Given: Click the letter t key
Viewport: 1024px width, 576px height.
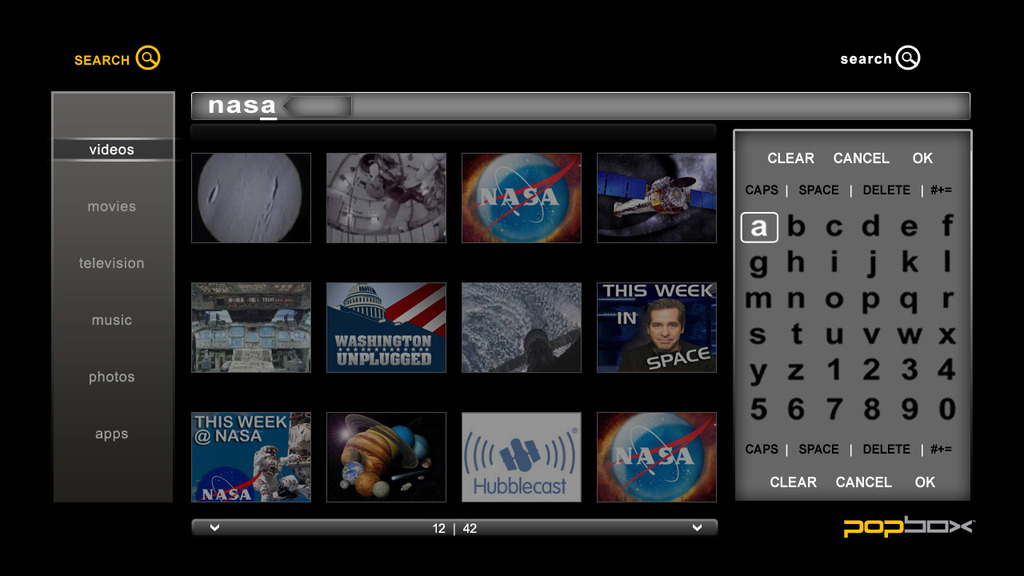Looking at the screenshot, I should click(x=796, y=334).
